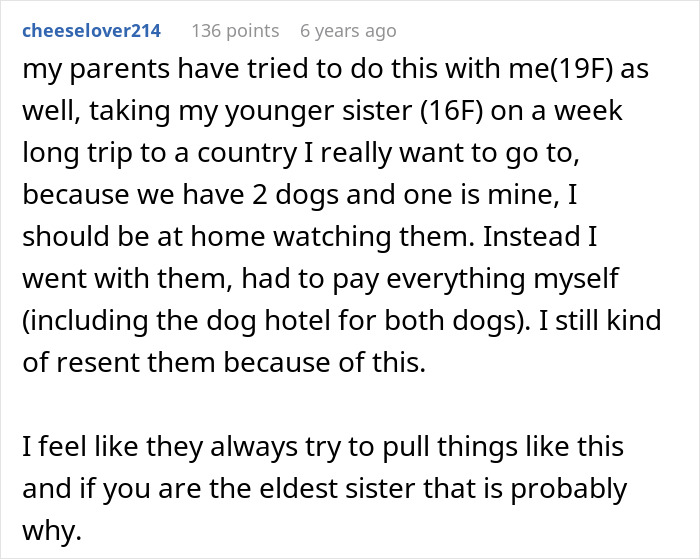Click the 6 years ago timestamp

pyautogui.click(x=348, y=31)
